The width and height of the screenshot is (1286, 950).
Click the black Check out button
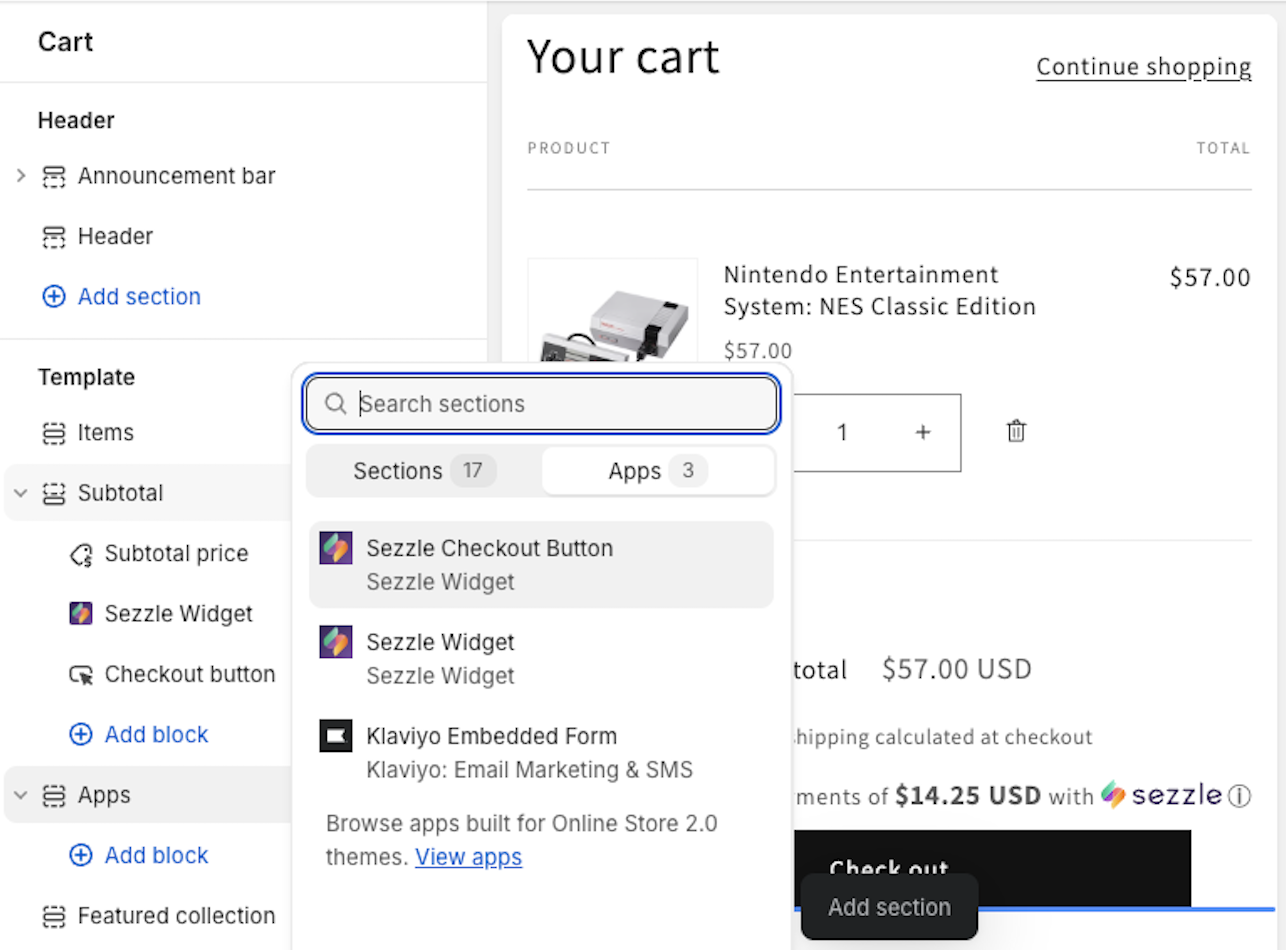pyautogui.click(x=991, y=868)
